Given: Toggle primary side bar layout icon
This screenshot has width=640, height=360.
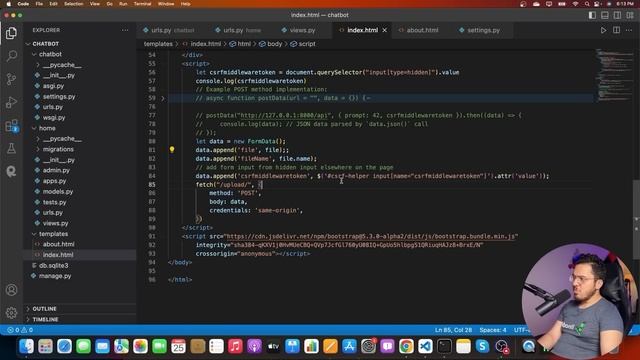Looking at the screenshot, I should click(x=592, y=15).
